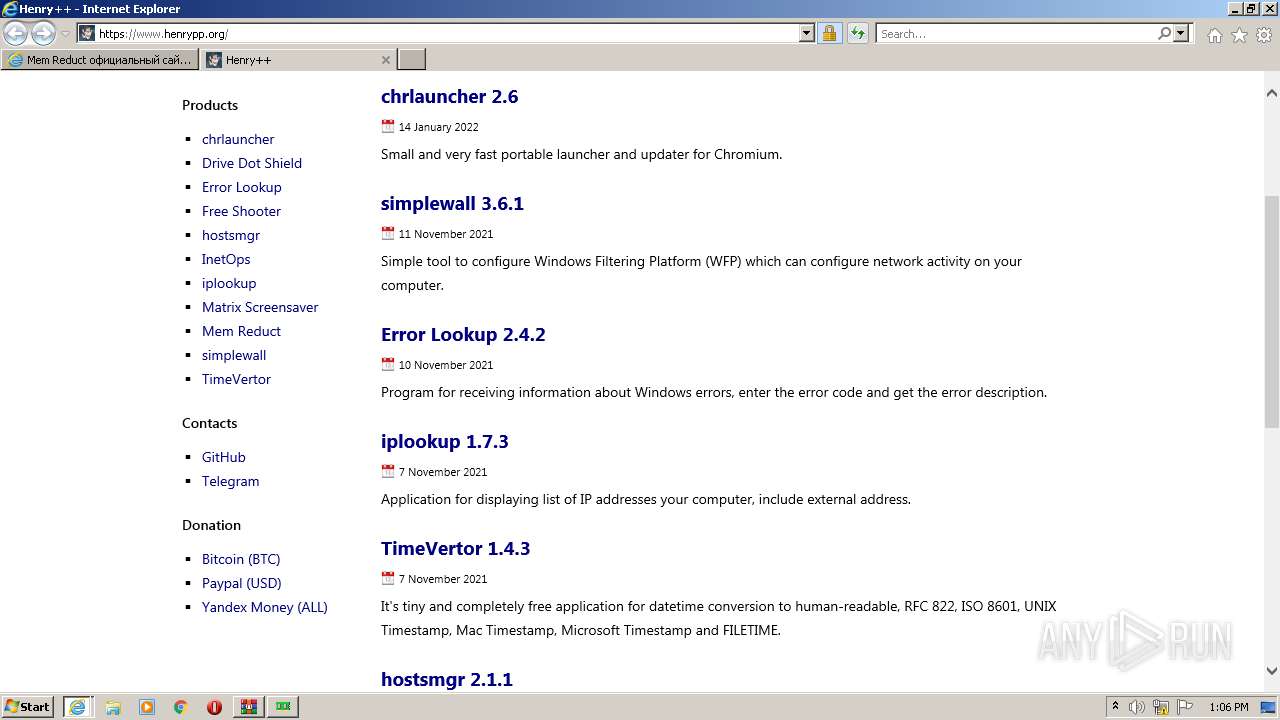Viewport: 1280px width, 720px height.
Task: Open Bitcoin (BTC) donation link
Action: tap(241, 559)
